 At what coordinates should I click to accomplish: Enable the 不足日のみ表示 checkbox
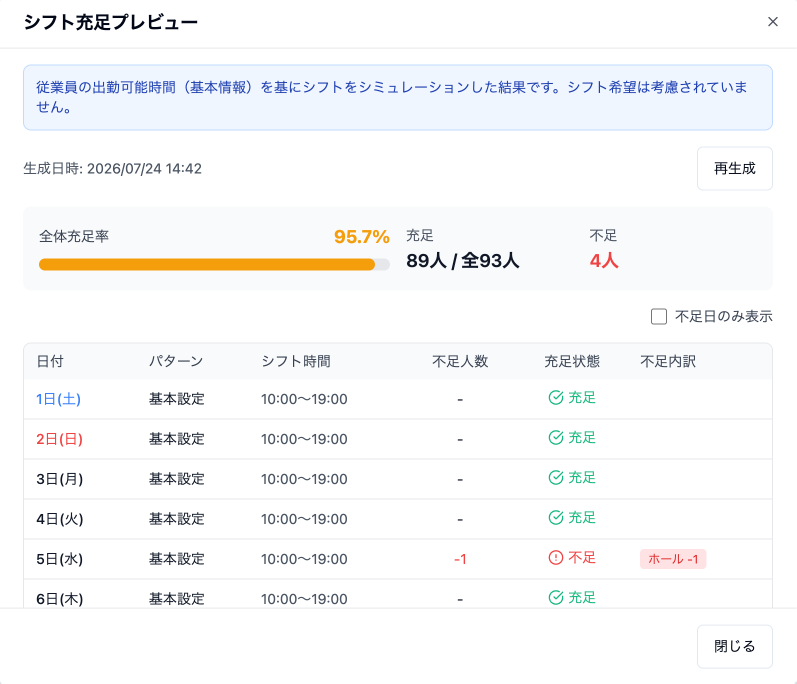tap(659, 317)
